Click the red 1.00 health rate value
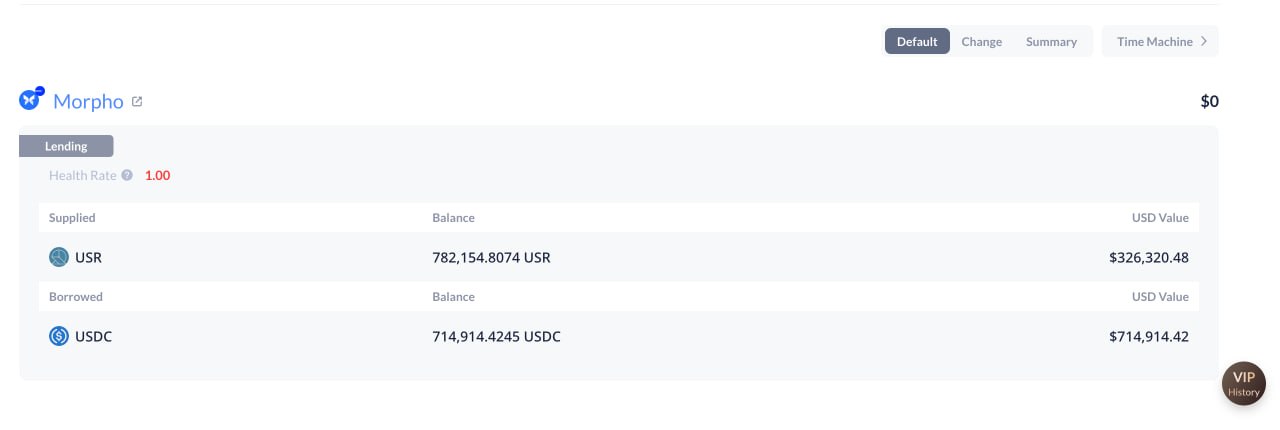 (158, 175)
